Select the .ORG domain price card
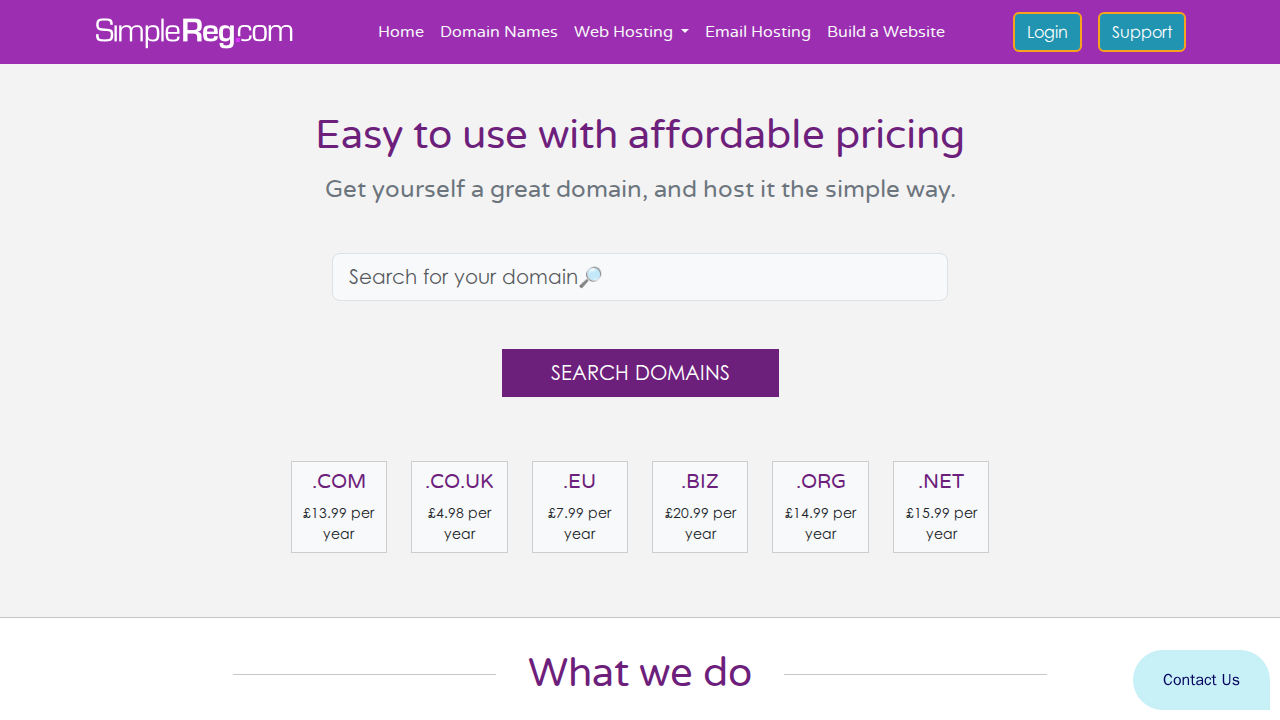The image size is (1280, 720). pyautogui.click(x=820, y=507)
